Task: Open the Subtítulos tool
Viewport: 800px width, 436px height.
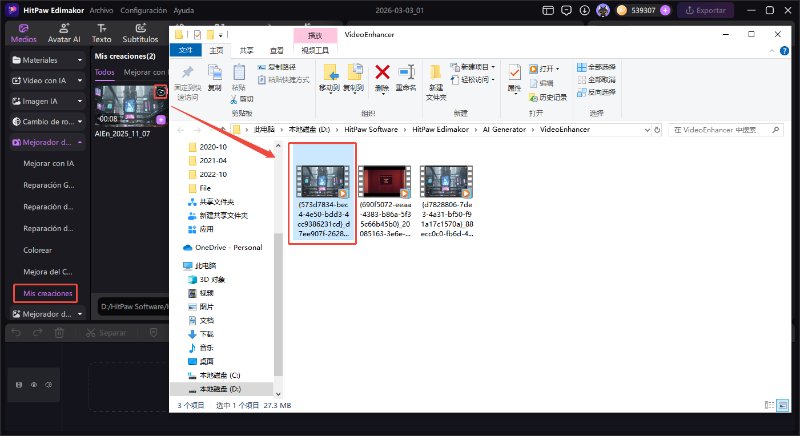Action: pyautogui.click(x=140, y=33)
